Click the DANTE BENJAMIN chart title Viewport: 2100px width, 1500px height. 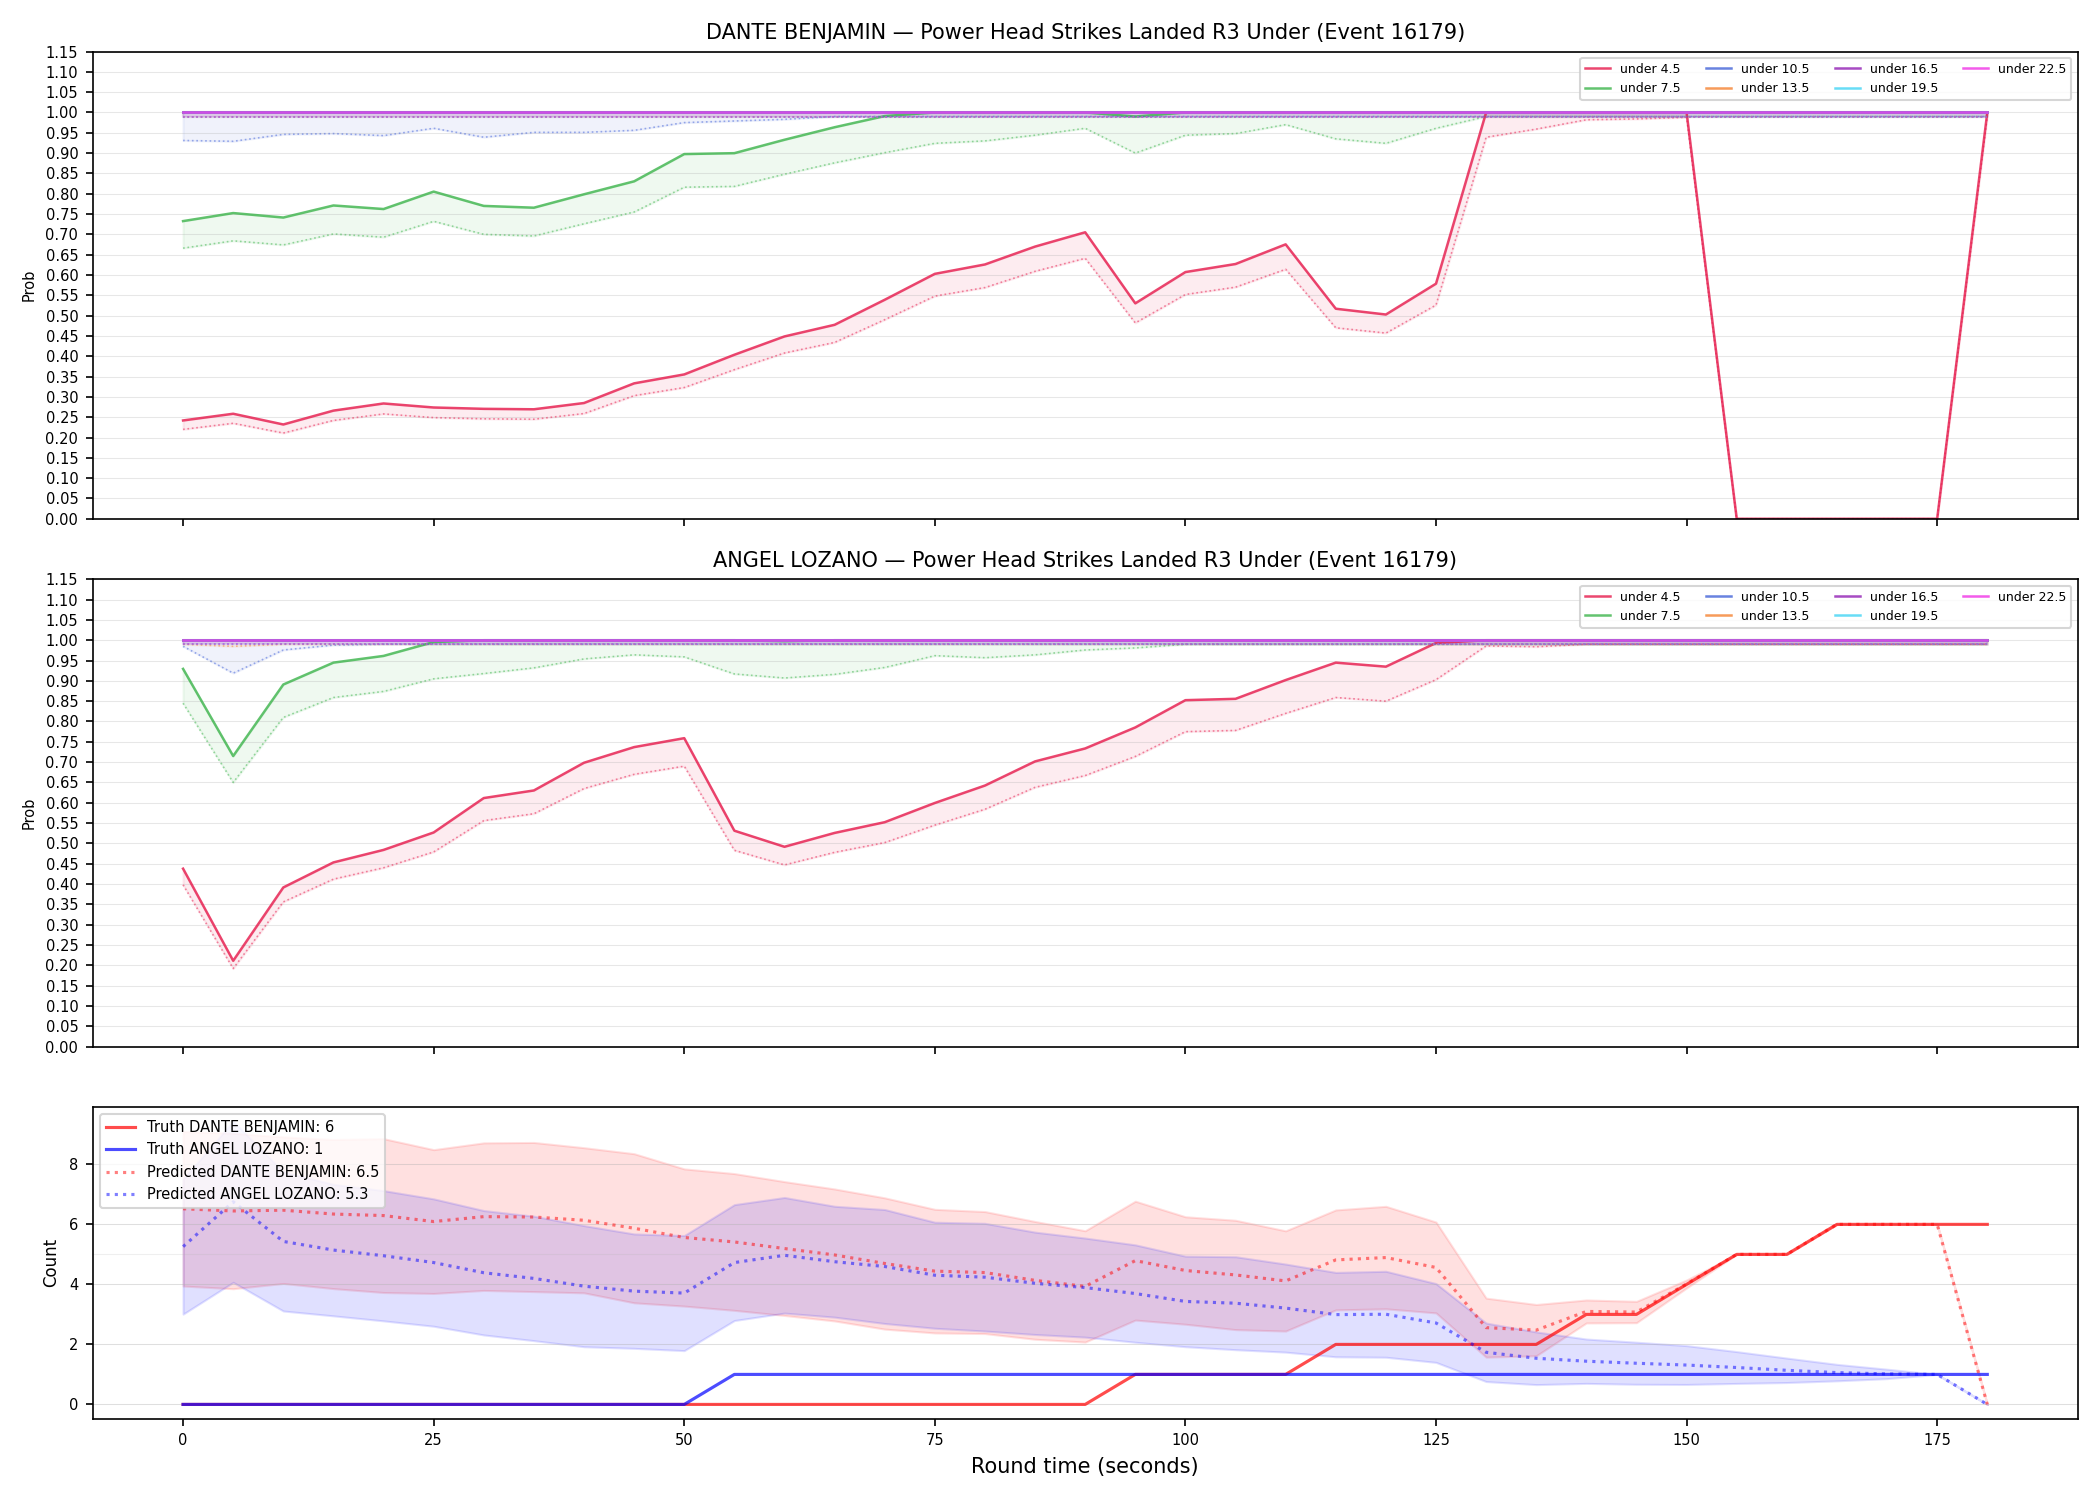coord(1085,32)
